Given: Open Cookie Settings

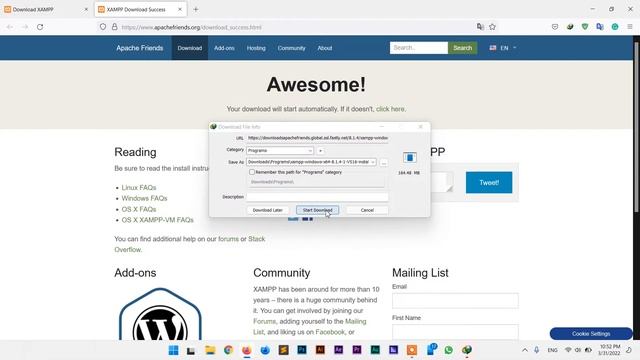Looking at the screenshot, I should coord(591,334).
